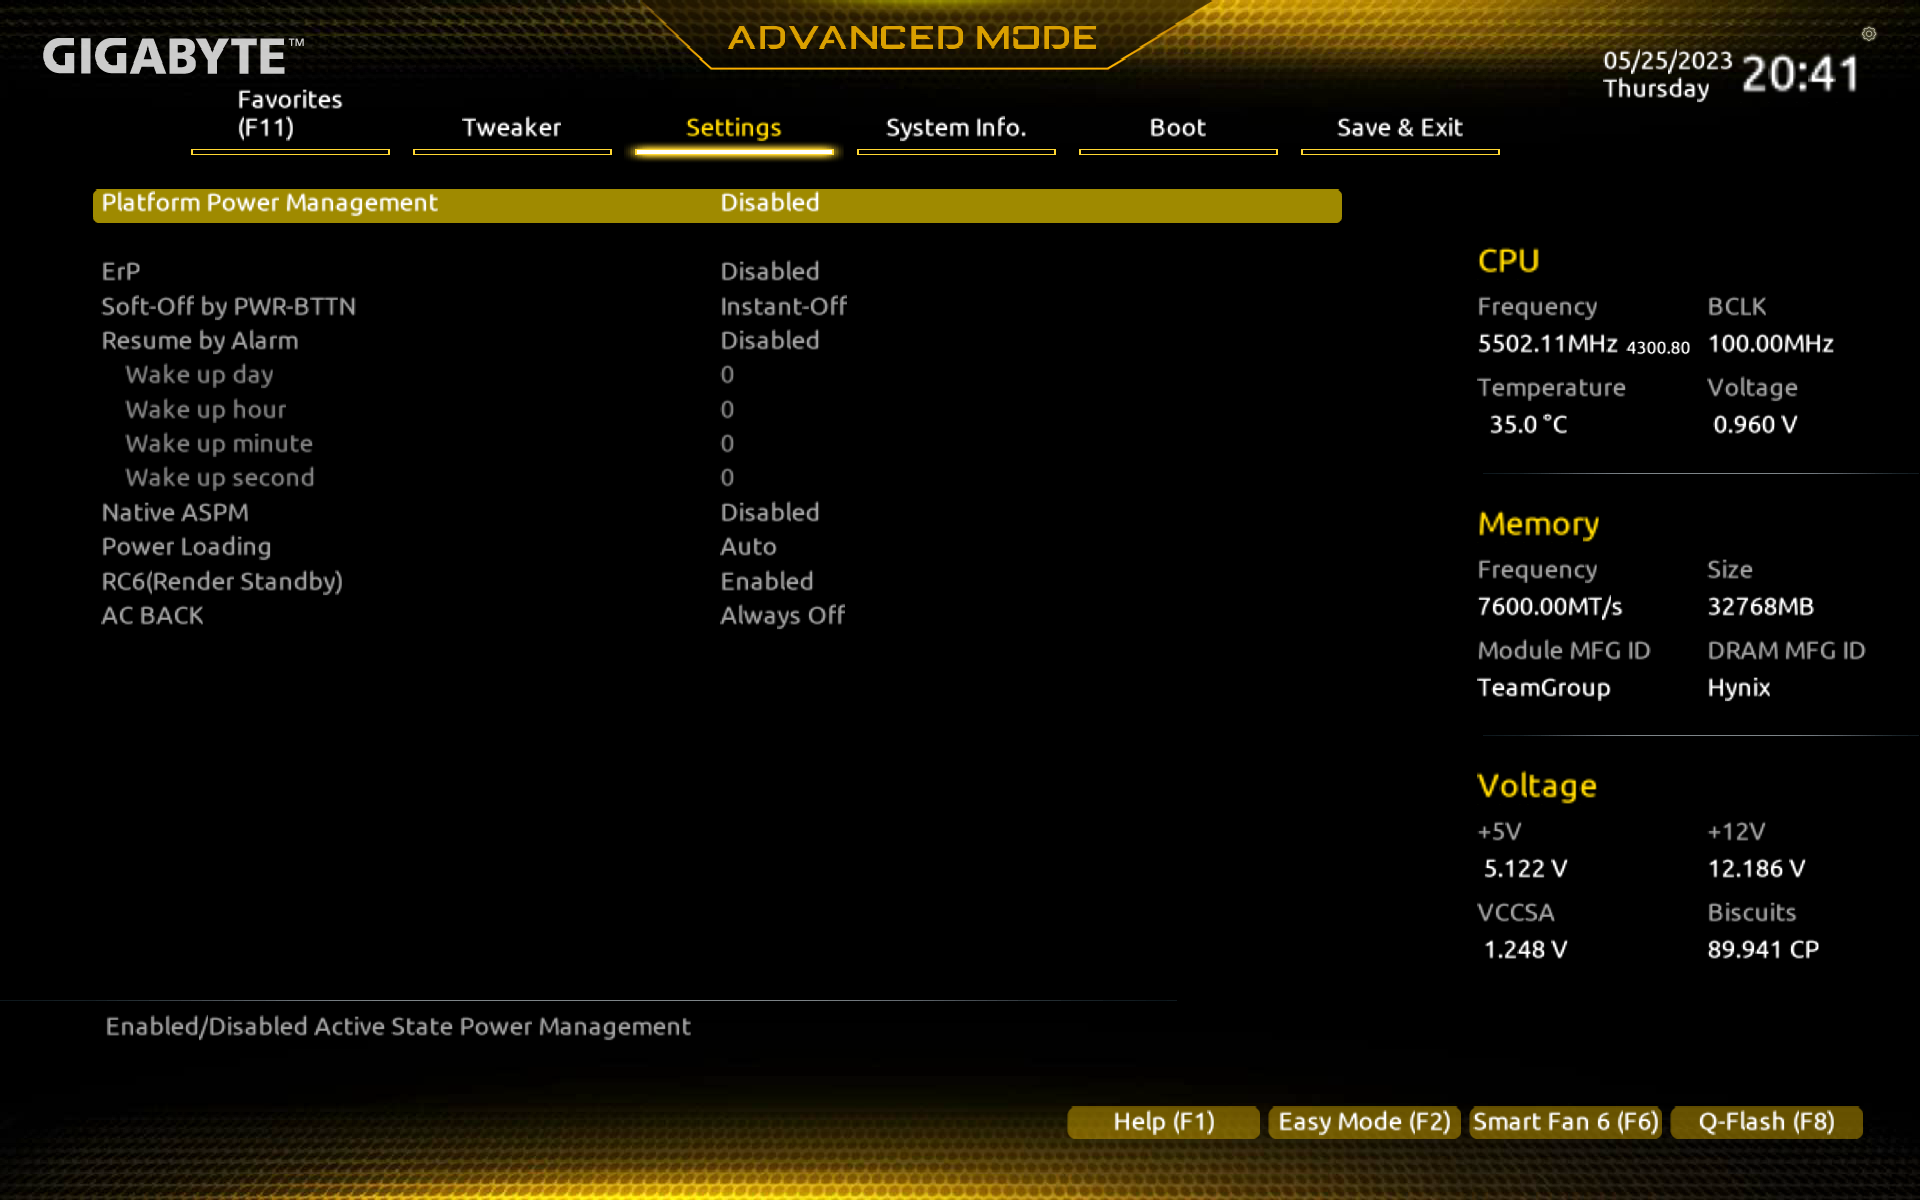1920x1200 pixels.
Task: Open Power Loading Auto options
Action: click(748, 547)
